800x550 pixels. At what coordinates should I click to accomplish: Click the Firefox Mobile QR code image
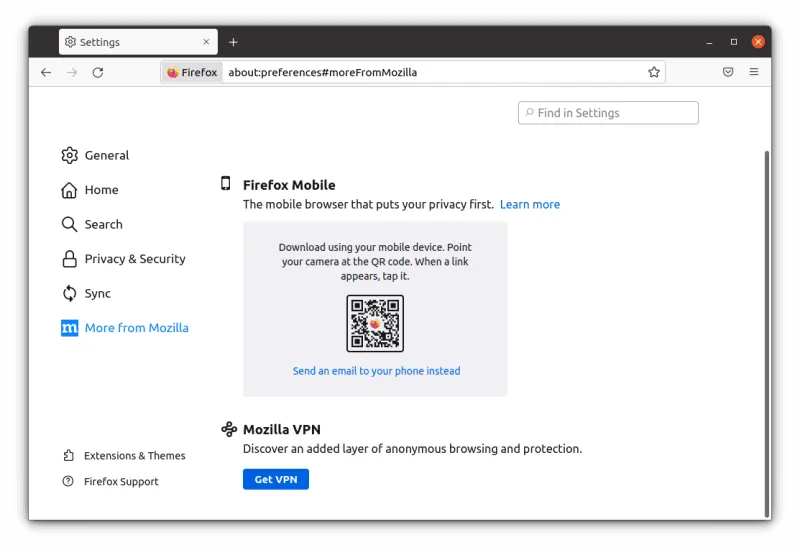pyautogui.click(x=375, y=323)
